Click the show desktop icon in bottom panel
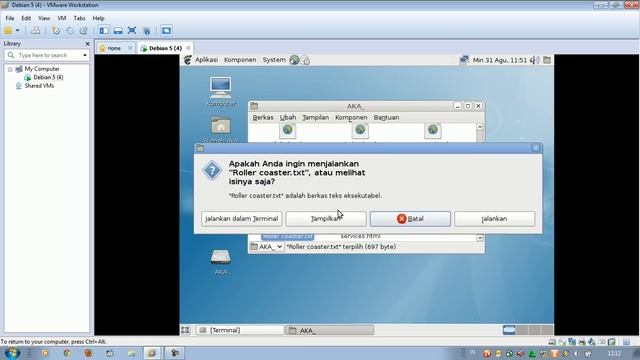 (x=185, y=330)
